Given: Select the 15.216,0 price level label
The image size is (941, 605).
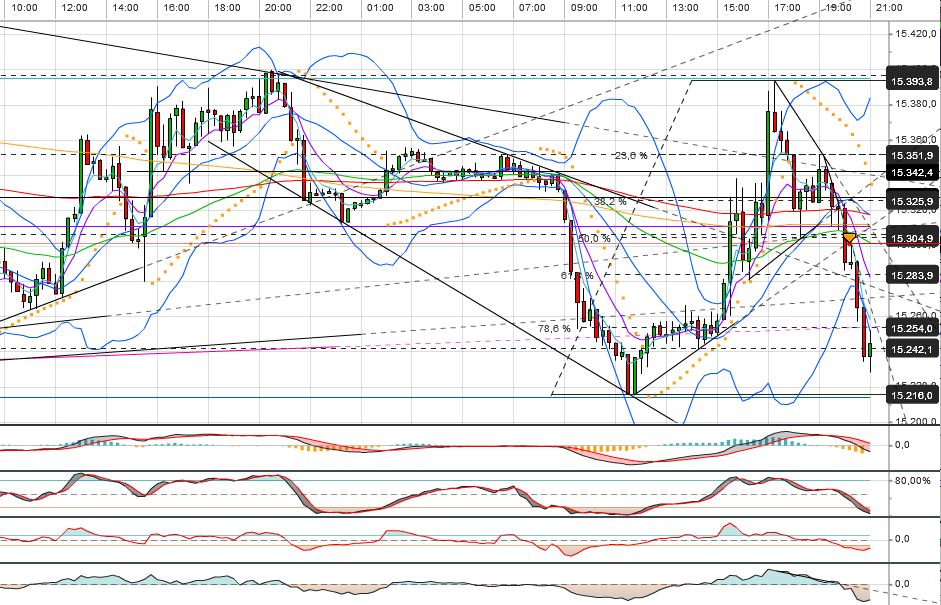Looking at the screenshot, I should tap(912, 395).
